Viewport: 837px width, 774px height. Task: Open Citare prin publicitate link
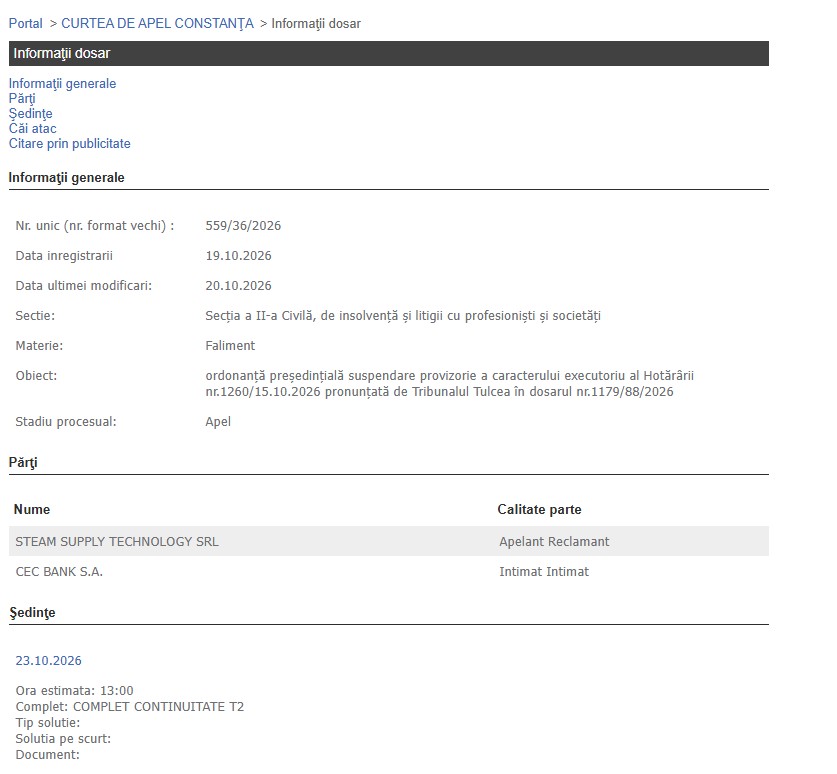[x=69, y=143]
